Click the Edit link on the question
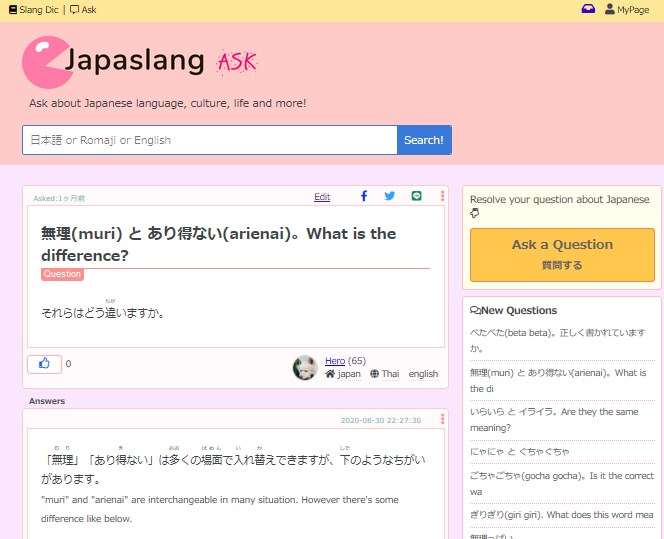This screenshot has height=539, width=664. pyautogui.click(x=322, y=197)
